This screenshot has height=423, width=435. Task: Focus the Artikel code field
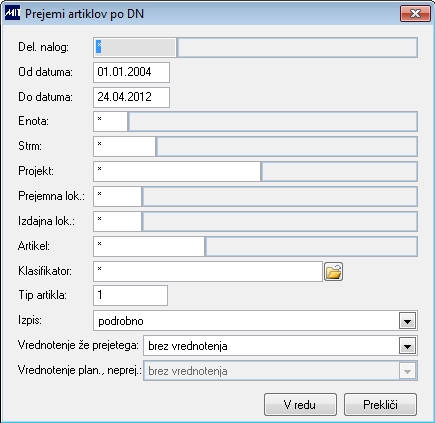149,246
